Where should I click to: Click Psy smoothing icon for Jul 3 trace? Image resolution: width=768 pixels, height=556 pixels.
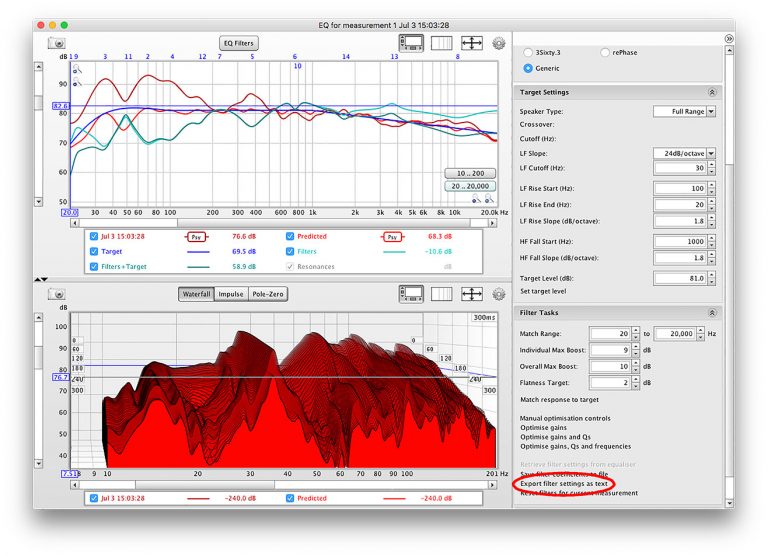click(196, 237)
